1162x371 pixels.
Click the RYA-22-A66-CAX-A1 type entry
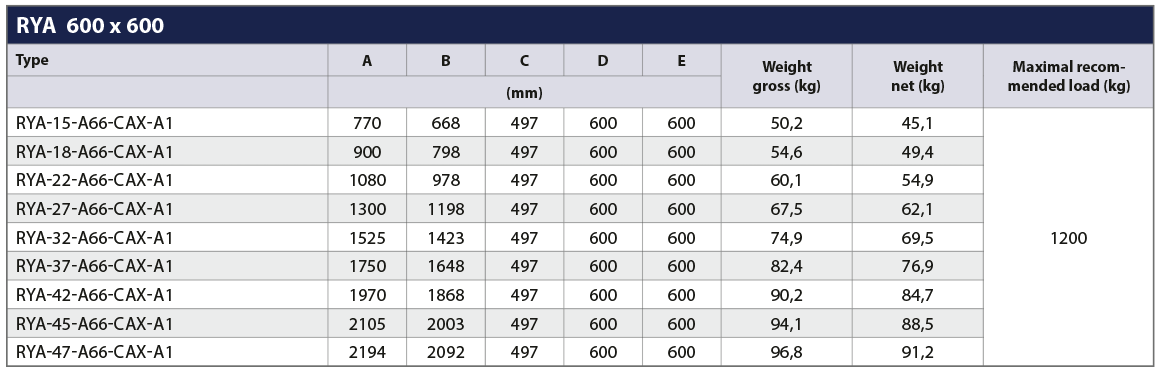coord(94,180)
